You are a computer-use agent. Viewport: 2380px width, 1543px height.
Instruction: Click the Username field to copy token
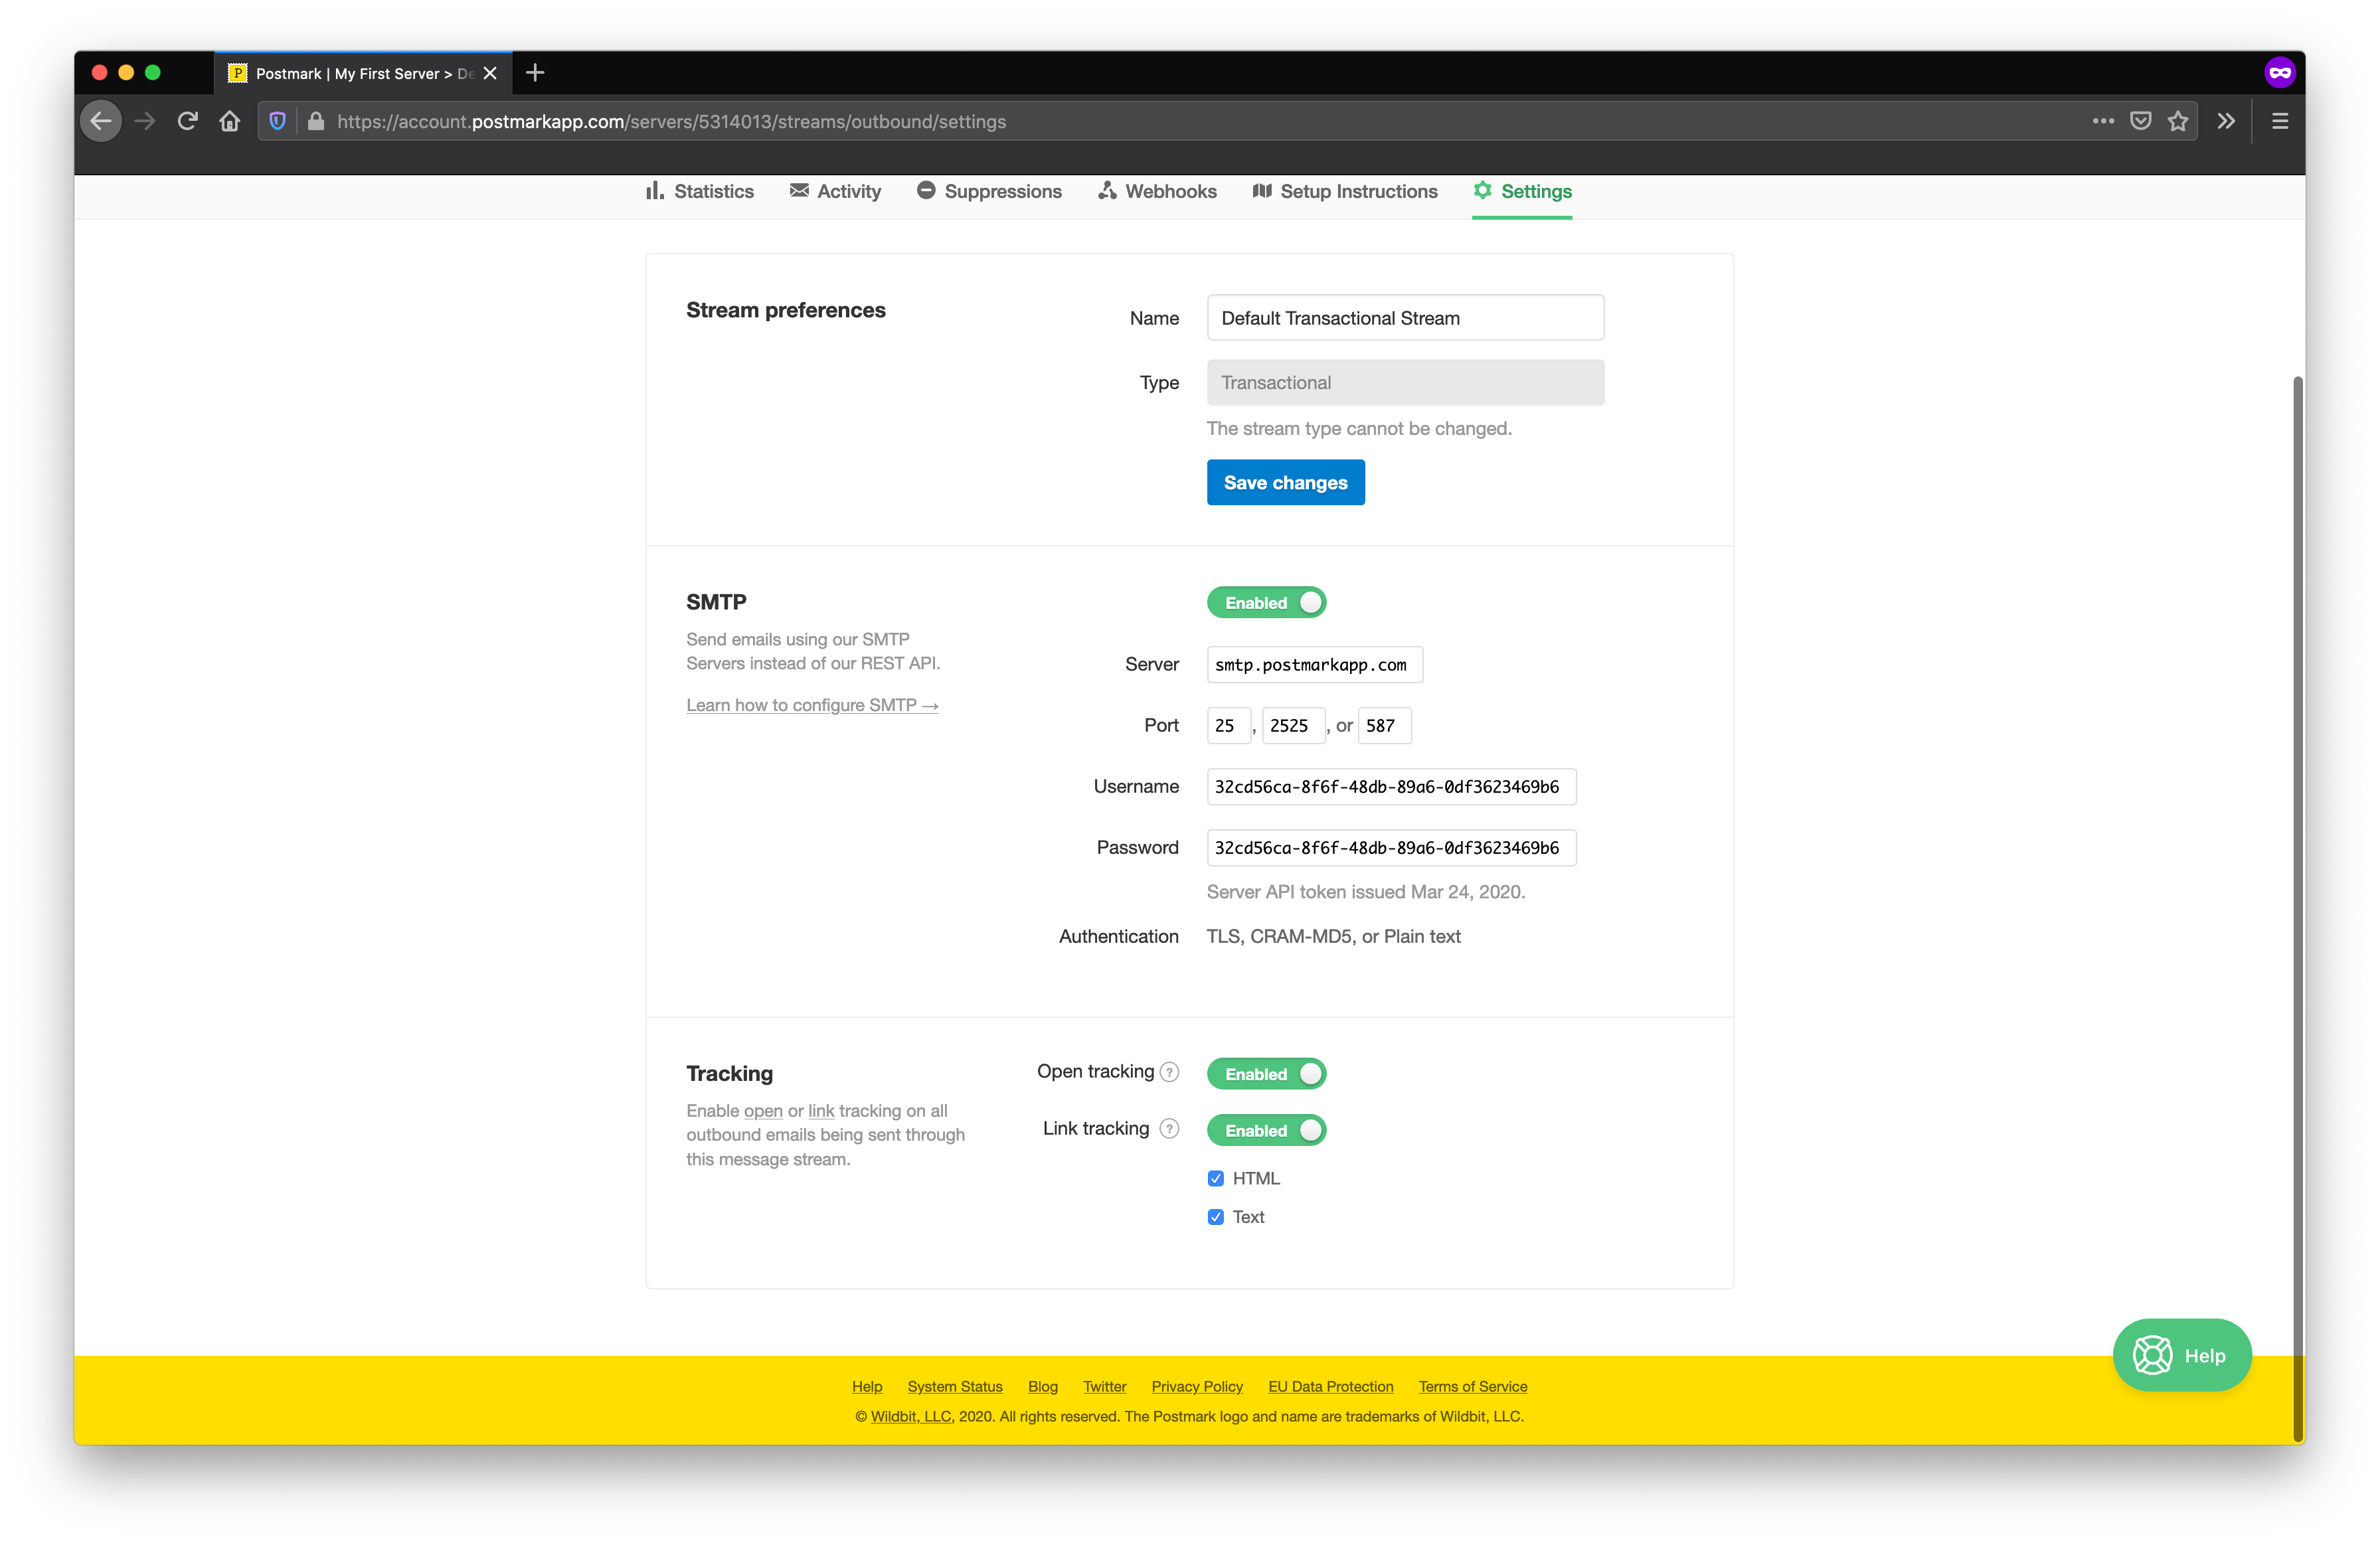tap(1388, 785)
